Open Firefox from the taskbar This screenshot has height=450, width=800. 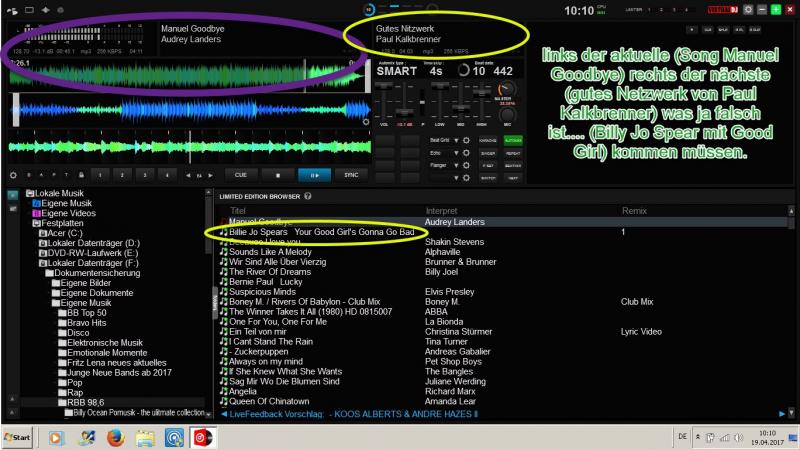point(115,438)
